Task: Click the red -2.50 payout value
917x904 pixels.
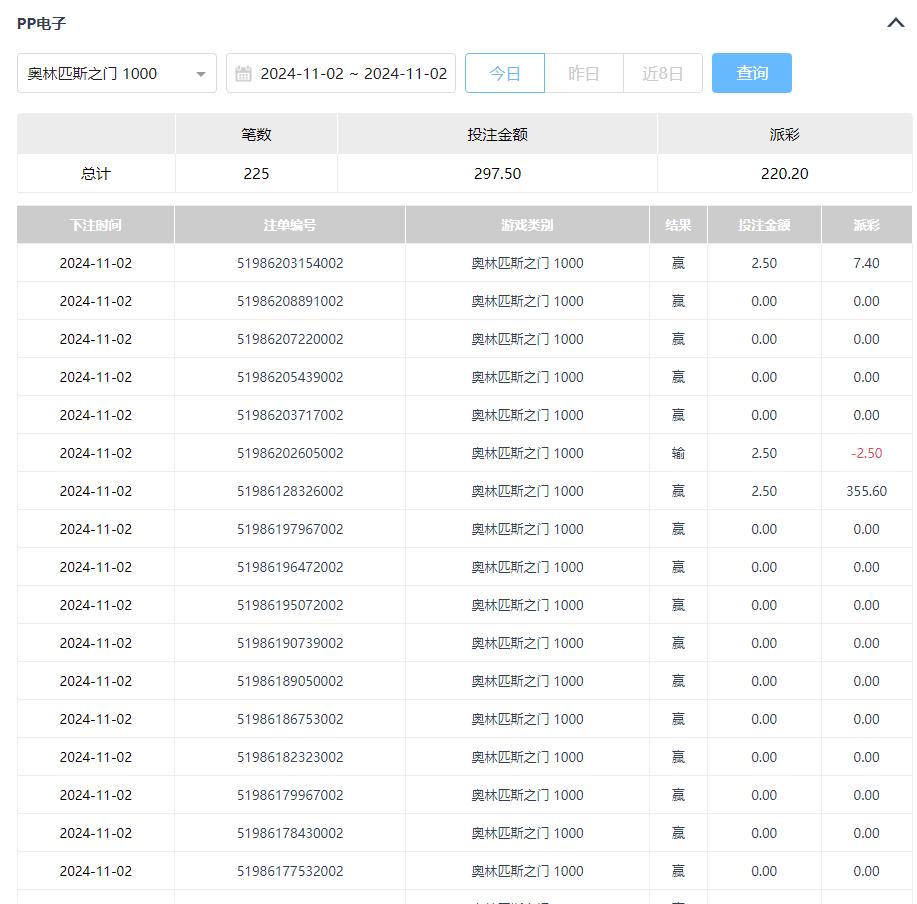Action: [866, 453]
